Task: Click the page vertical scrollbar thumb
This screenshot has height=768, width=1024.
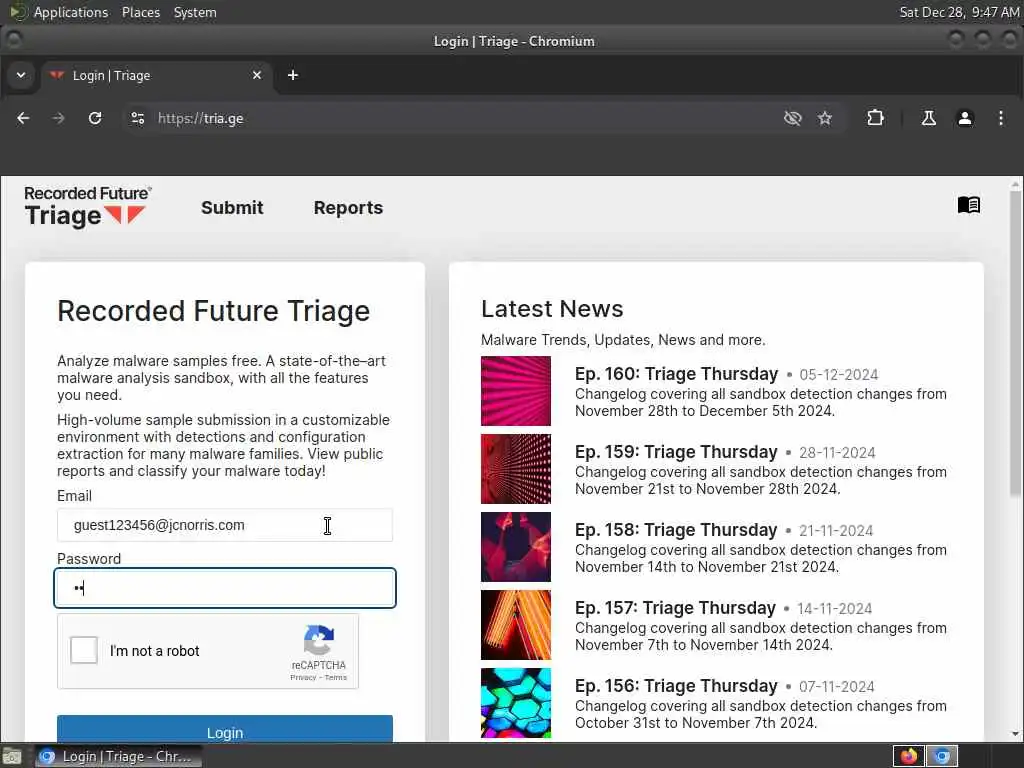Action: pyautogui.click(x=1015, y=343)
